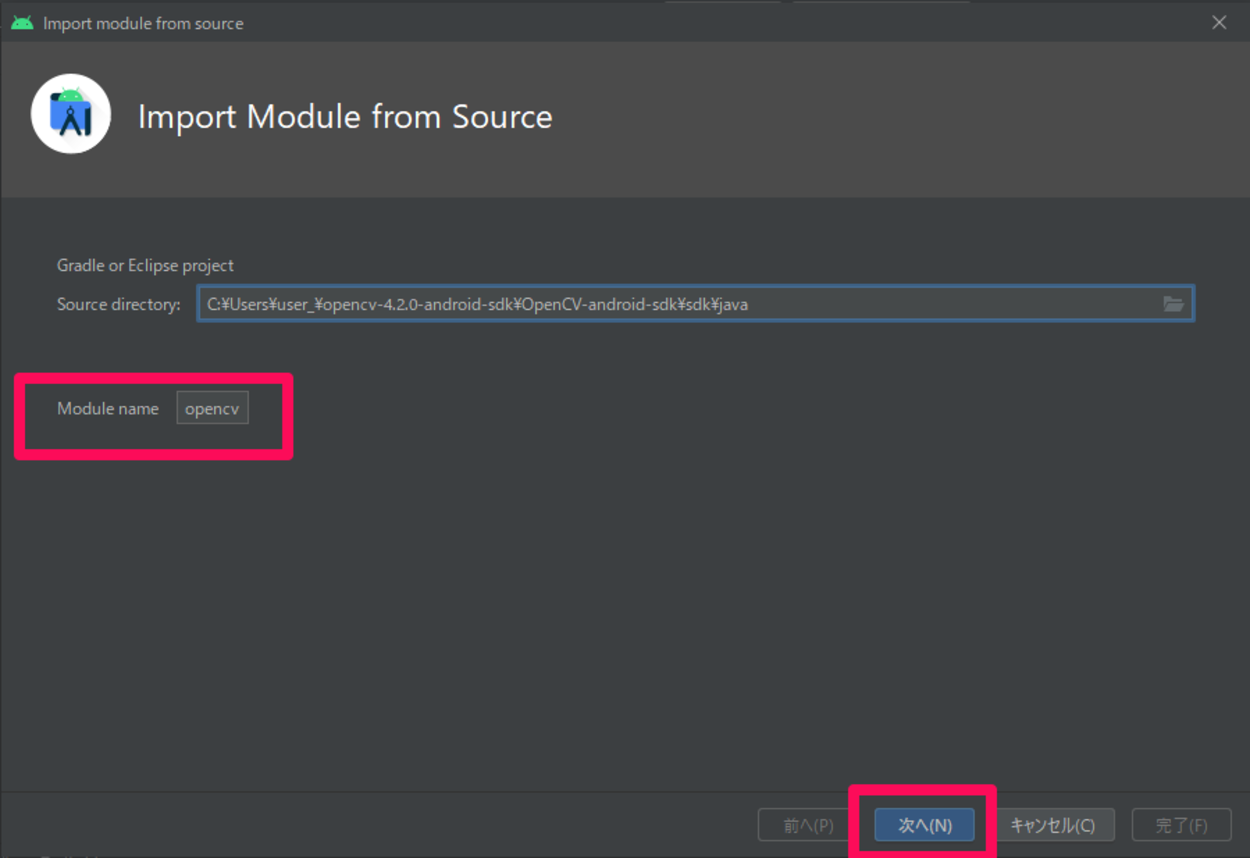1250x858 pixels.
Task: Click the Android Studio logo in the dialog header
Action: pos(70,114)
